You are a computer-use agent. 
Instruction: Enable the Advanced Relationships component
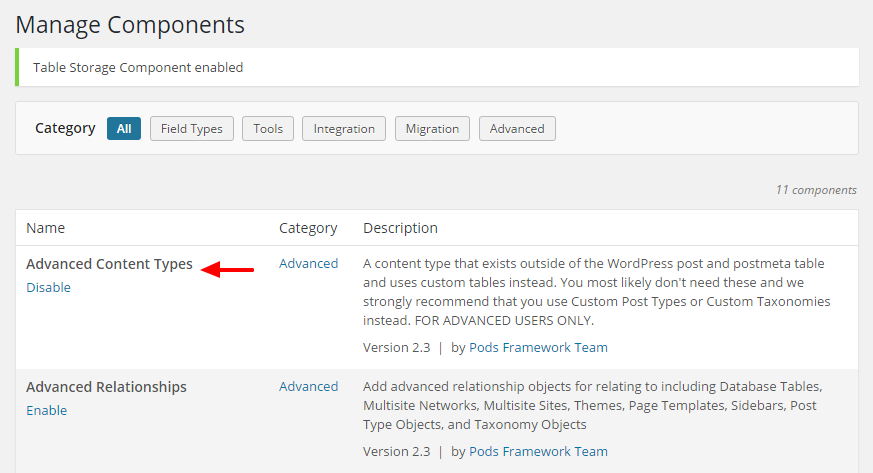coord(46,411)
